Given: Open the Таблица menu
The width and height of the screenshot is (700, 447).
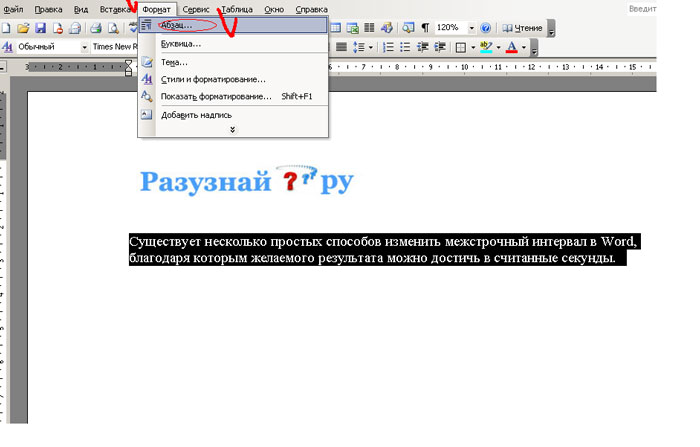Looking at the screenshot, I should pyautogui.click(x=237, y=9).
